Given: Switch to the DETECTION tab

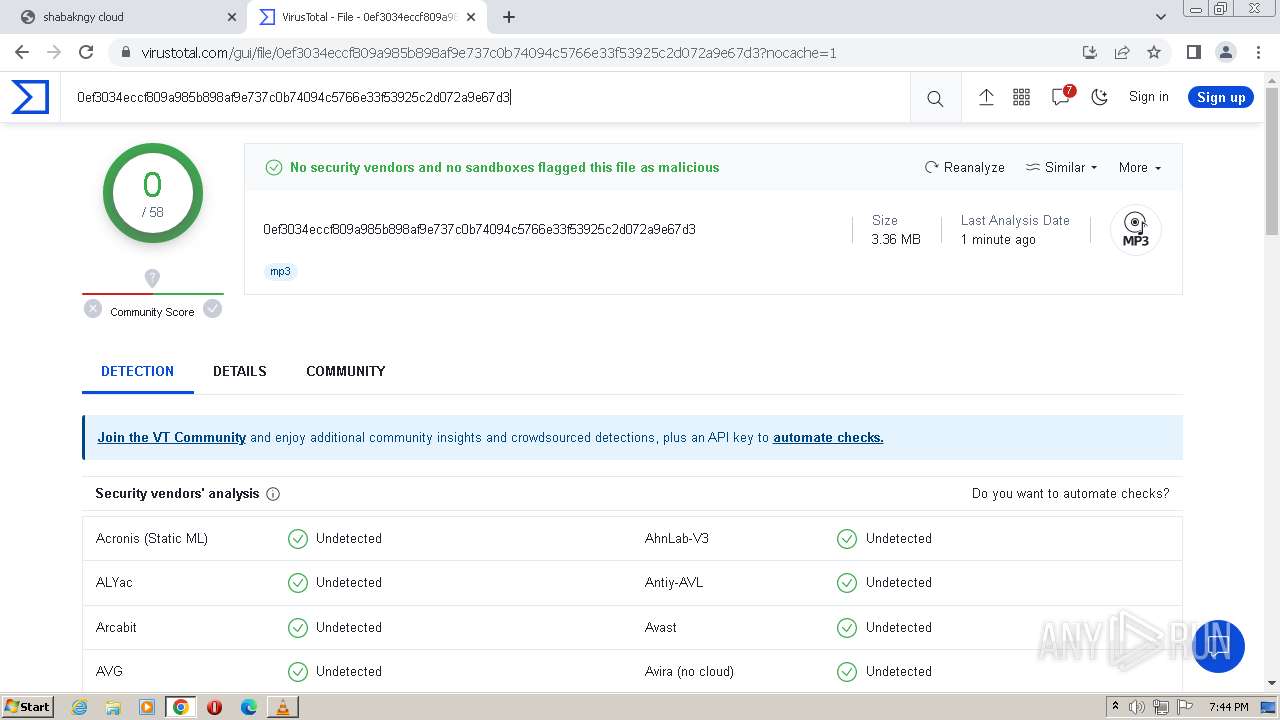Looking at the screenshot, I should (137, 371).
